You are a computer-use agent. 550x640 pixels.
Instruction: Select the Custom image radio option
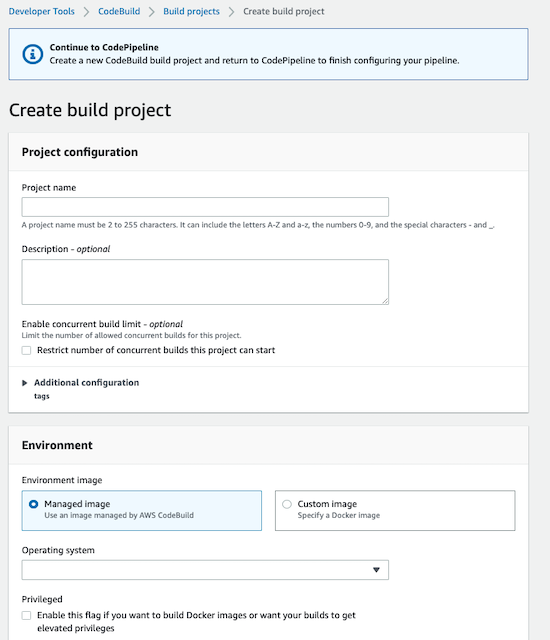[287, 504]
